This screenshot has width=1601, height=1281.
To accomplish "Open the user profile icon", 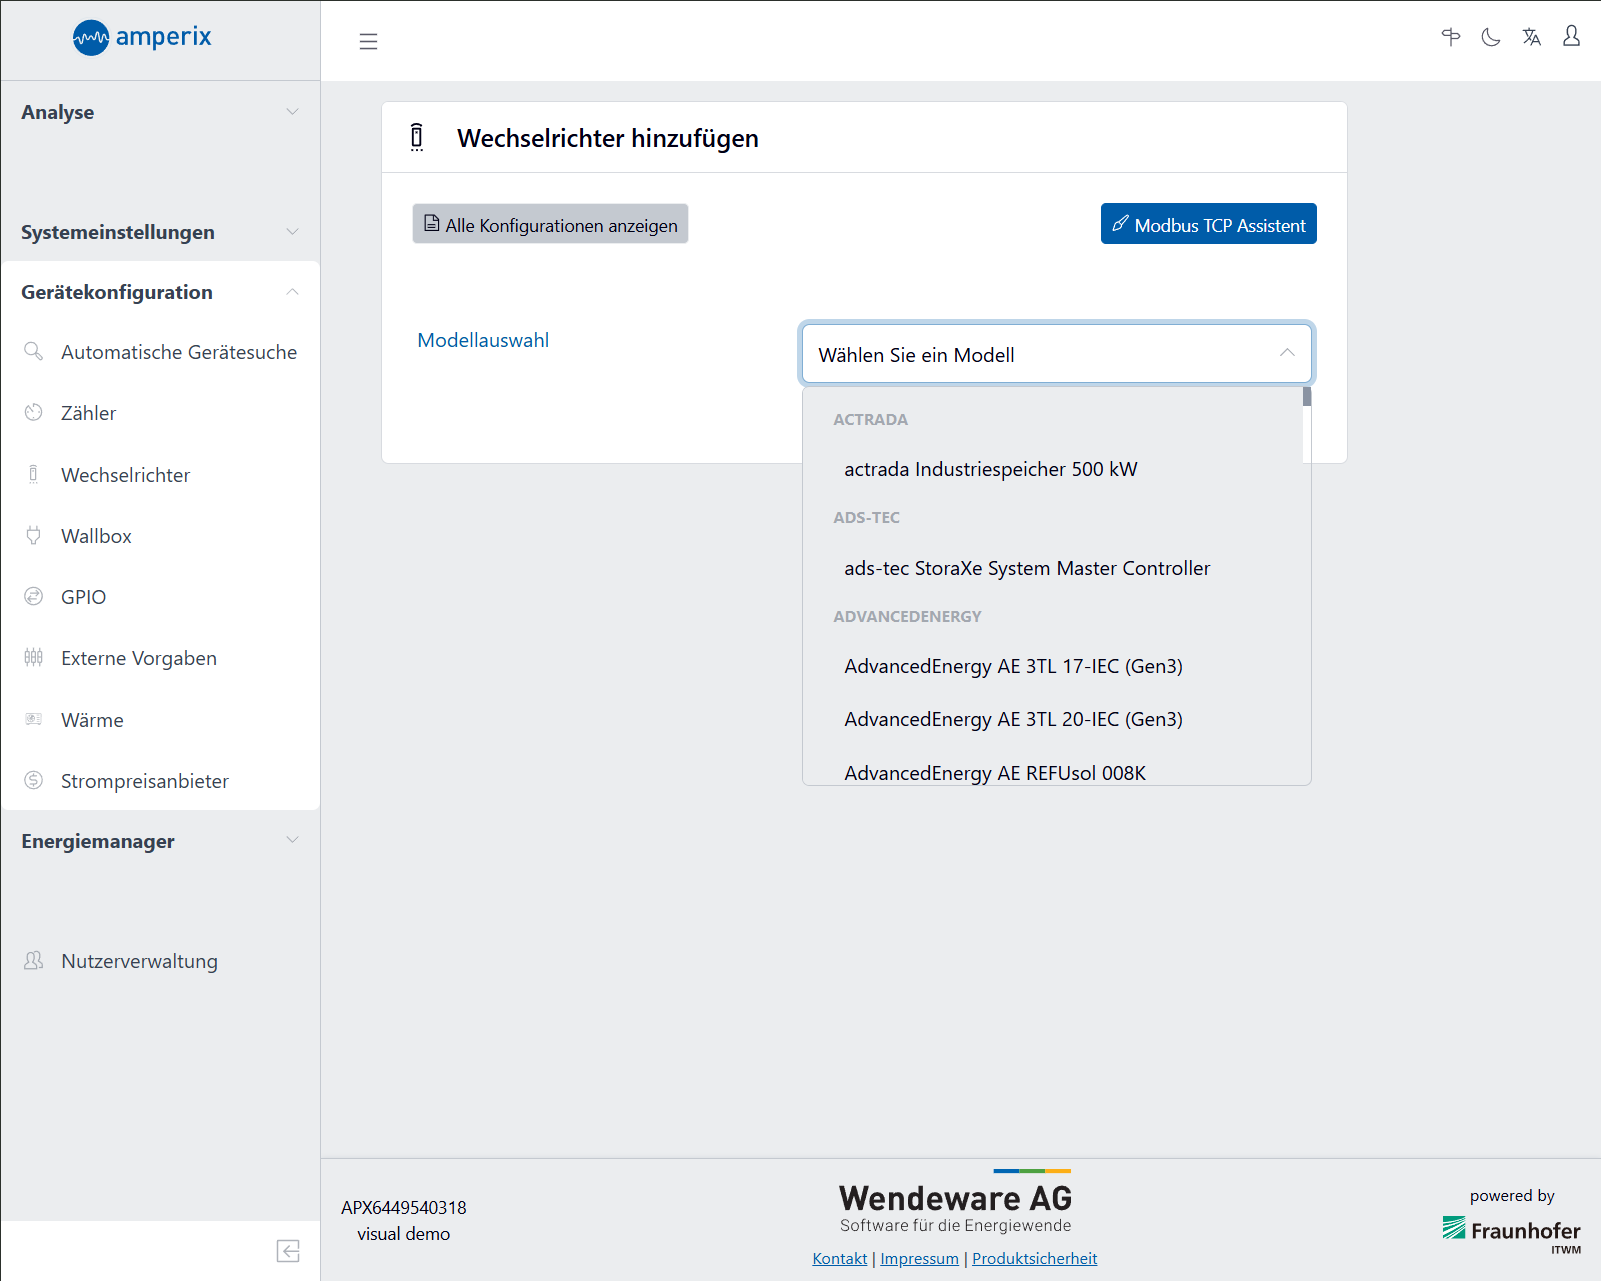I will (x=1571, y=37).
